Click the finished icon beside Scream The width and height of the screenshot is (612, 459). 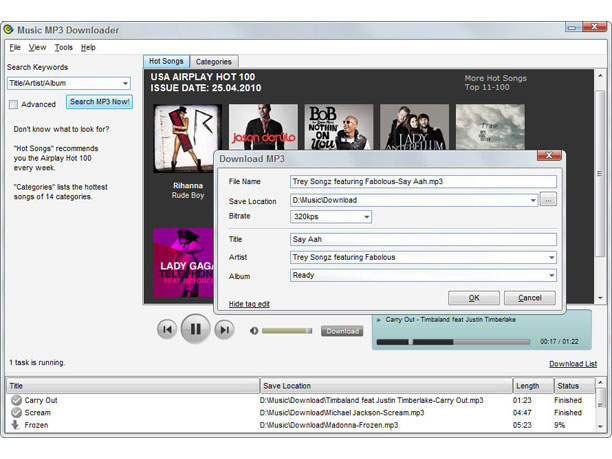16,413
